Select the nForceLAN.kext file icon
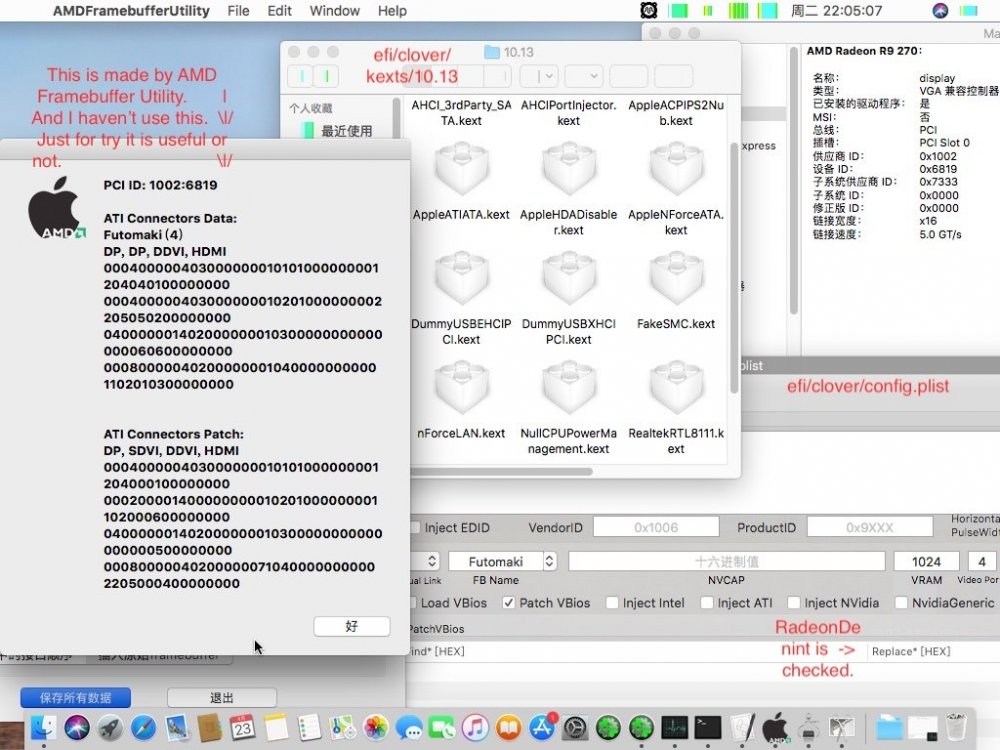1000x750 pixels. pos(461,388)
